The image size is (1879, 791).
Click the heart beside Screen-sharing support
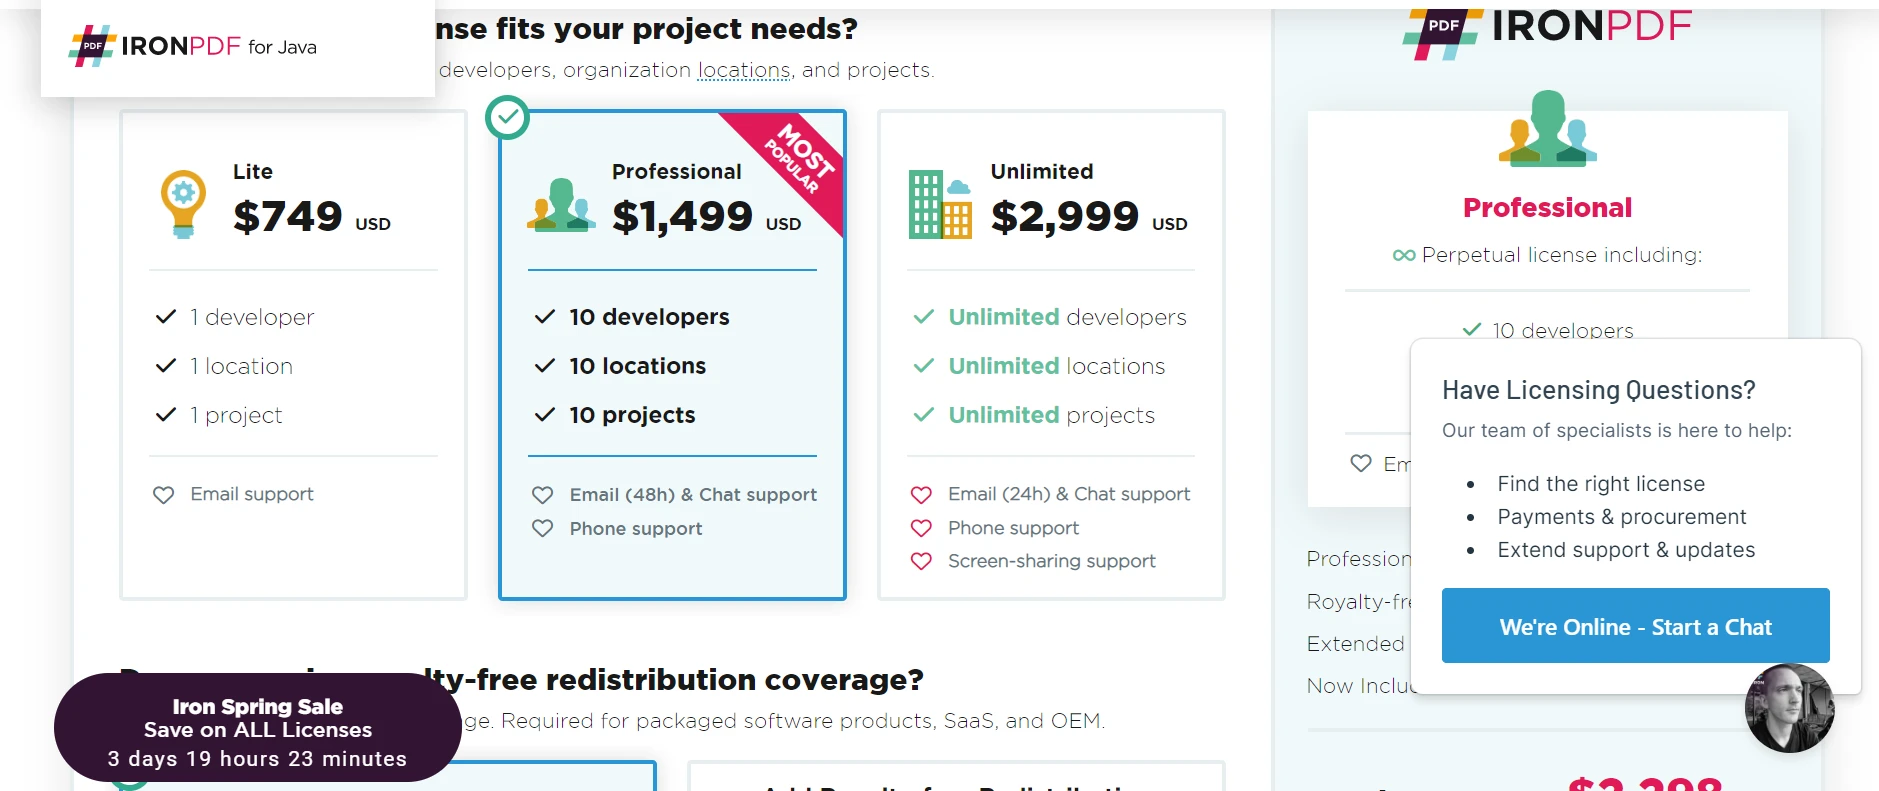point(921,561)
